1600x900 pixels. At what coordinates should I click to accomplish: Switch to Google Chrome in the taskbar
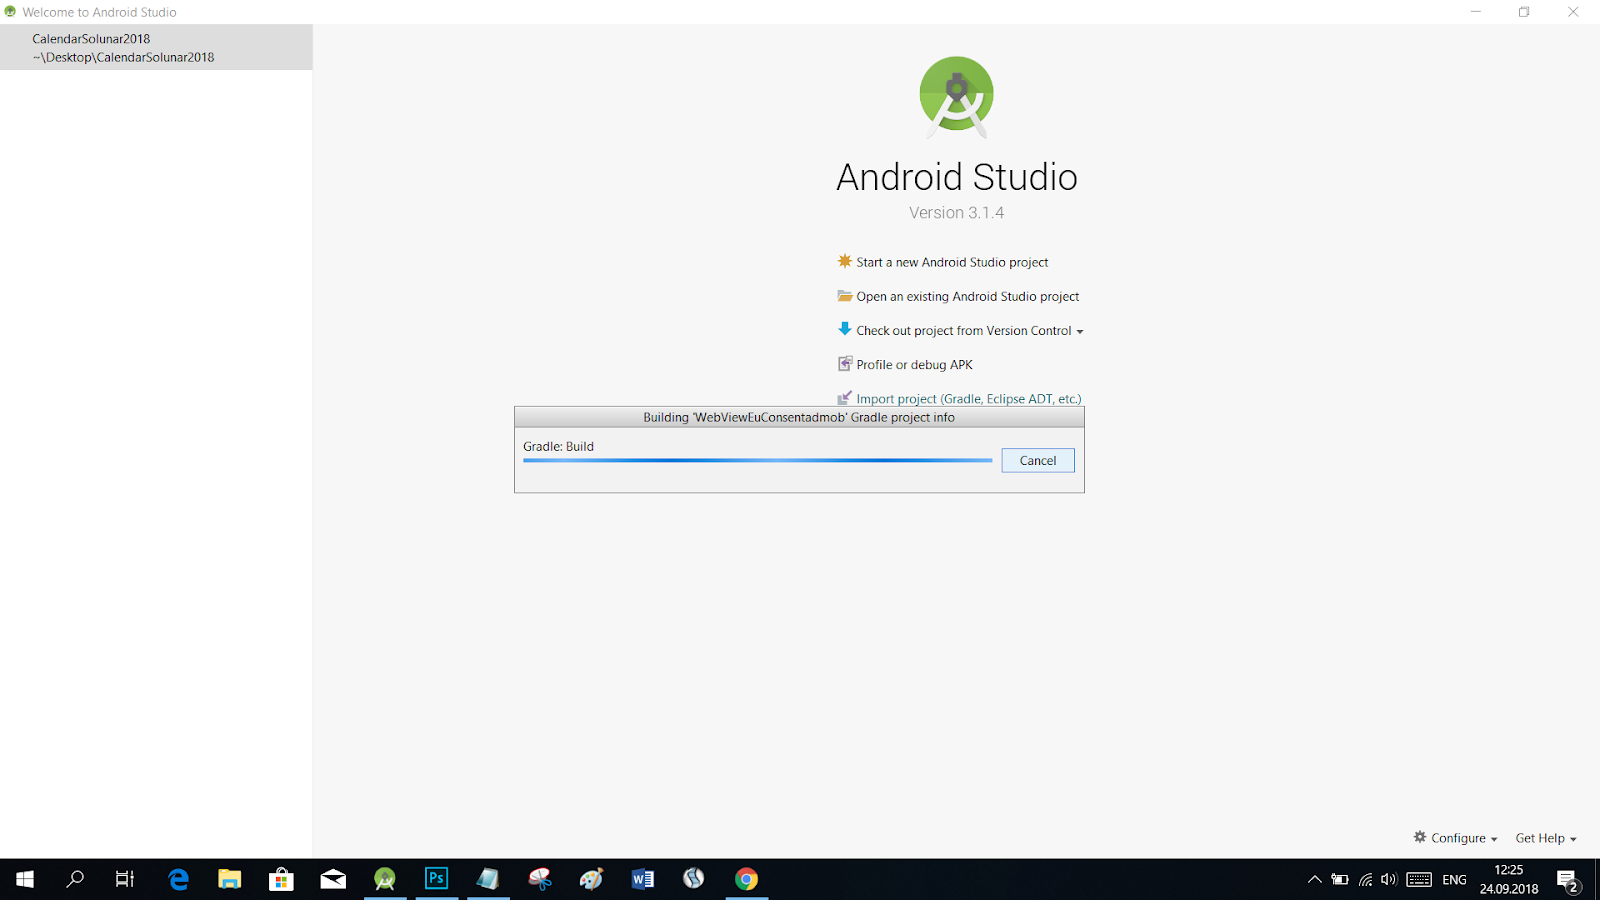[746, 879]
